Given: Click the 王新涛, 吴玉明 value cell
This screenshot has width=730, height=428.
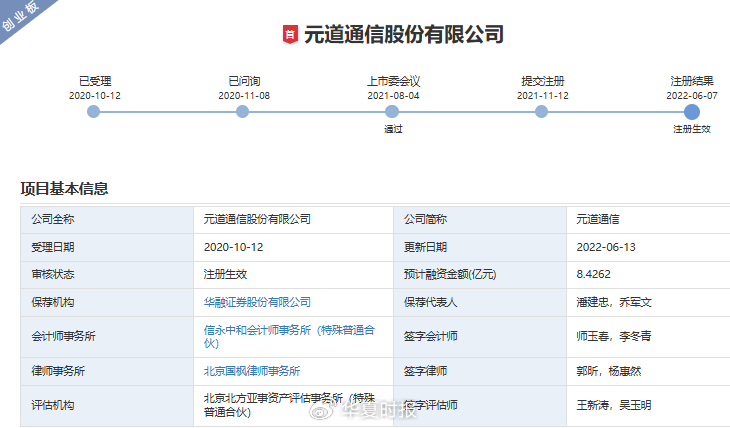Looking at the screenshot, I should [649, 406].
